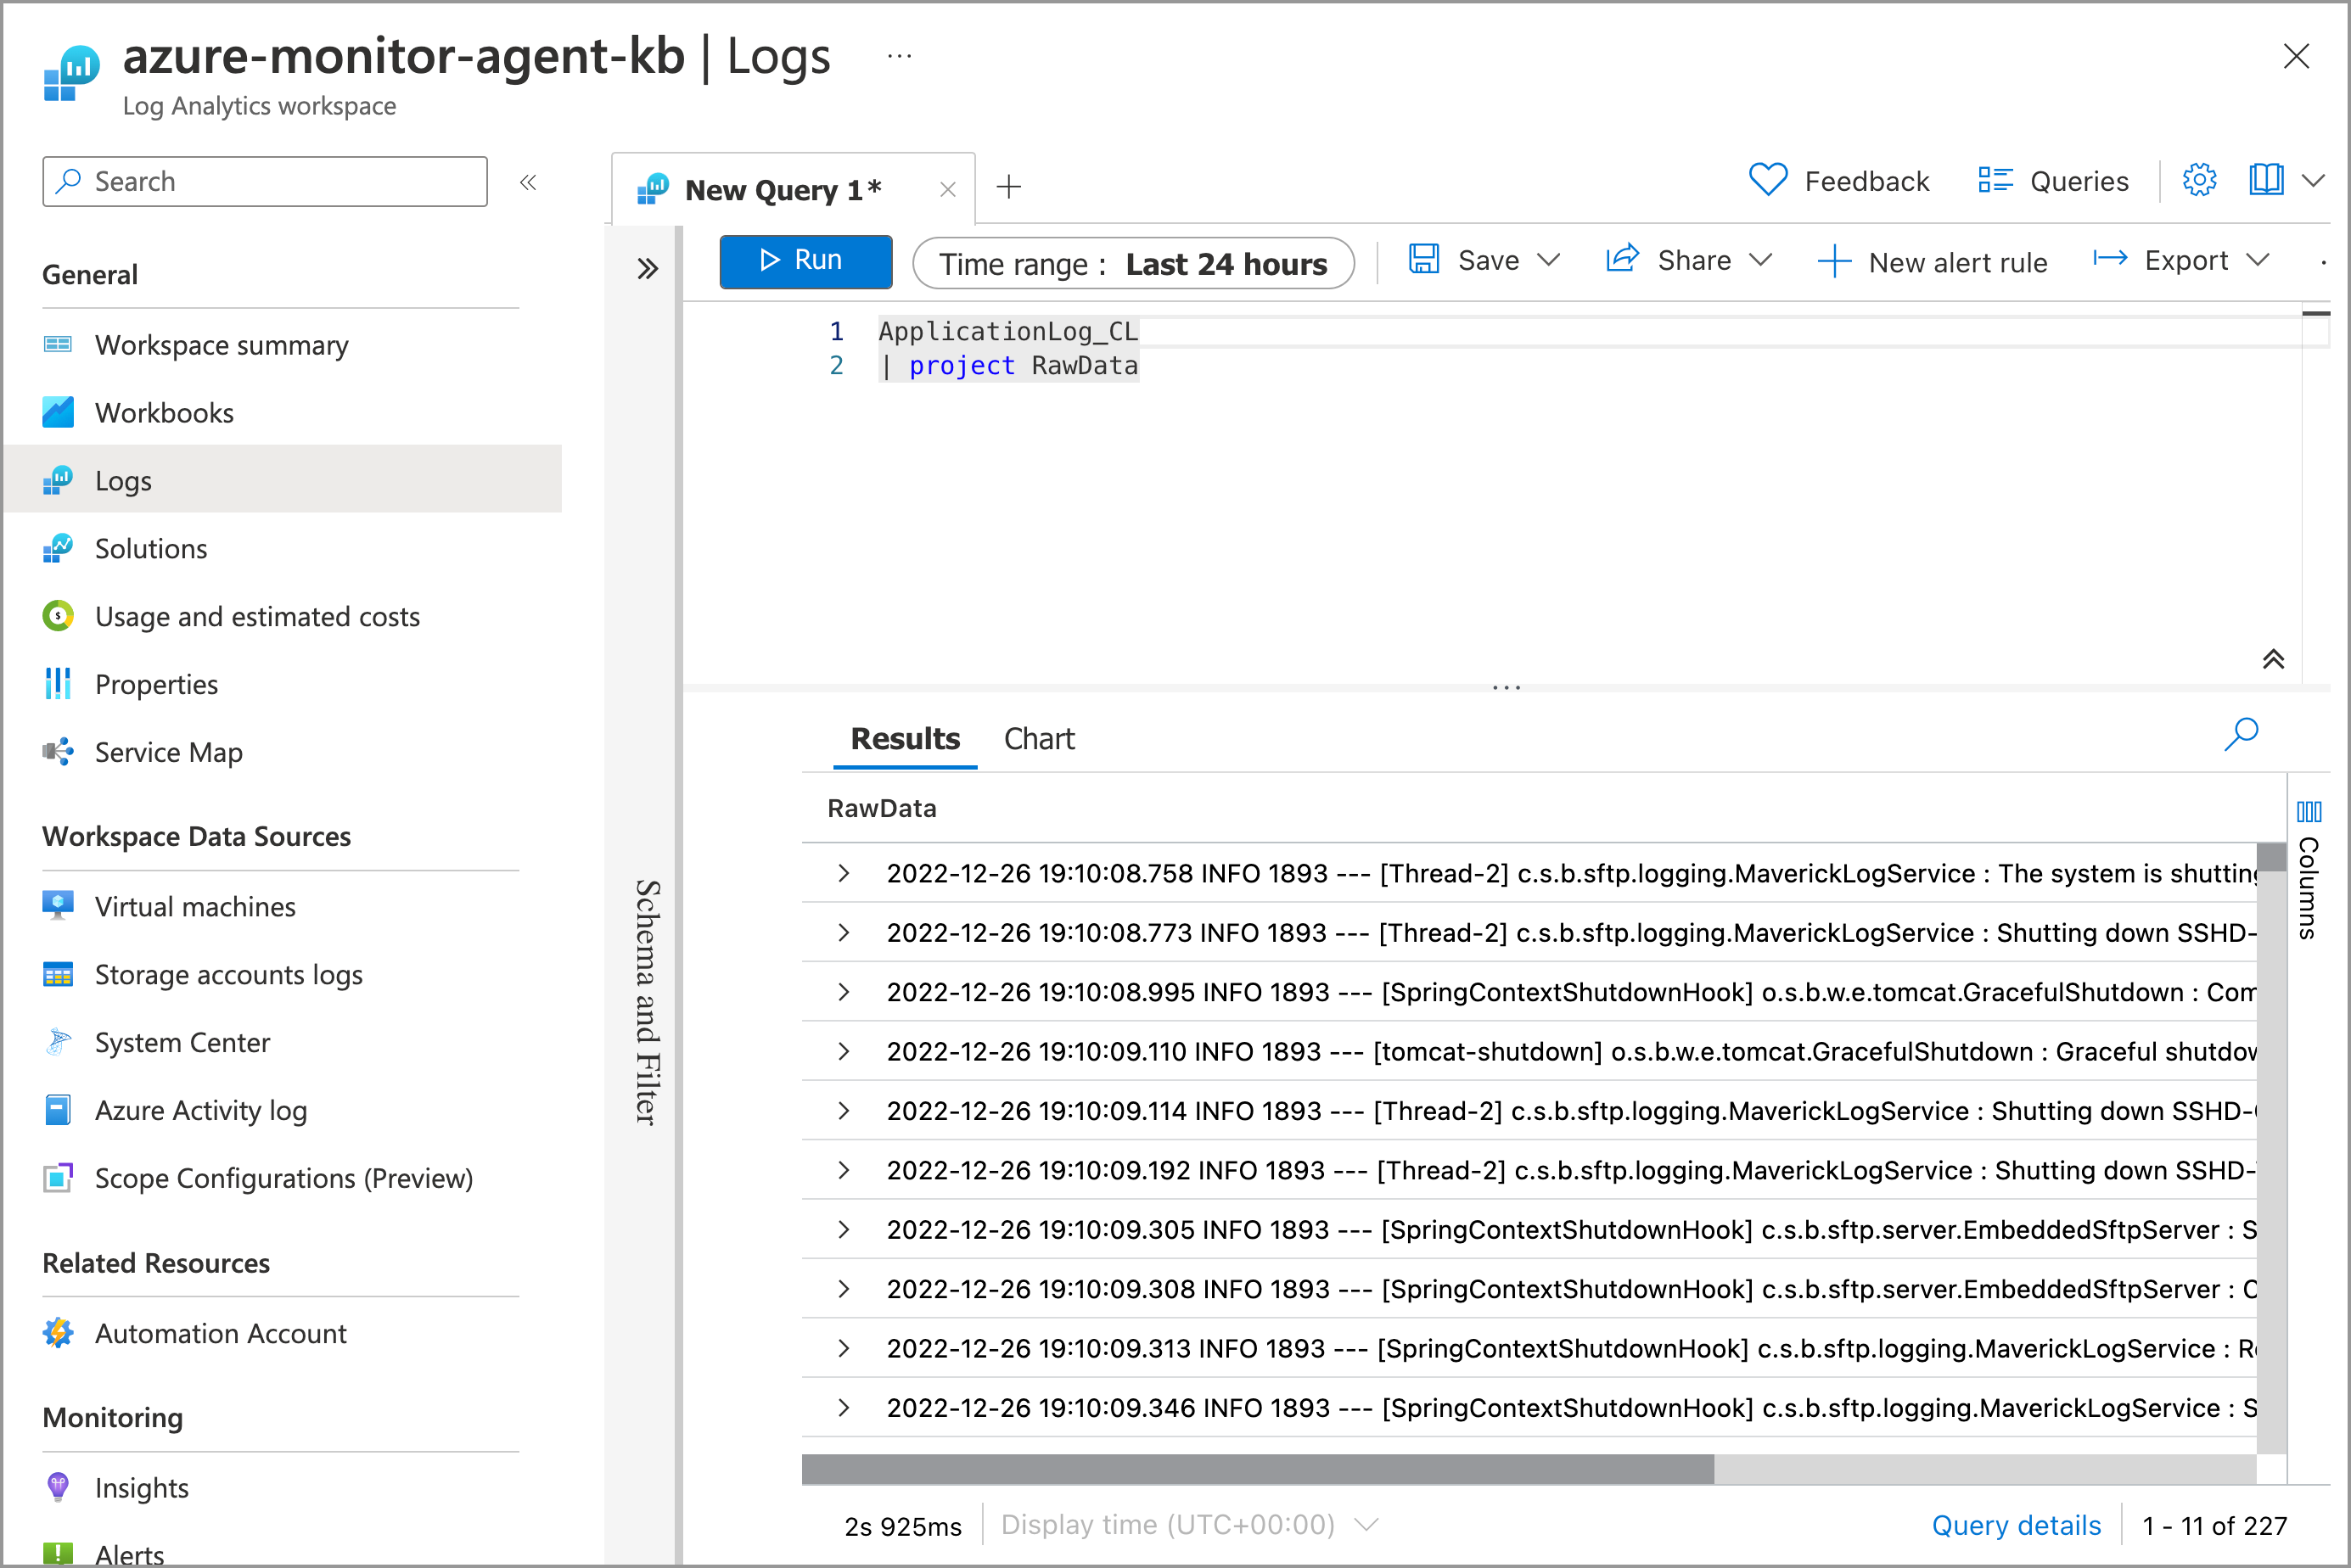Click query line 2 project RawData
This screenshot has height=1568, width=2351.
coord(1008,366)
